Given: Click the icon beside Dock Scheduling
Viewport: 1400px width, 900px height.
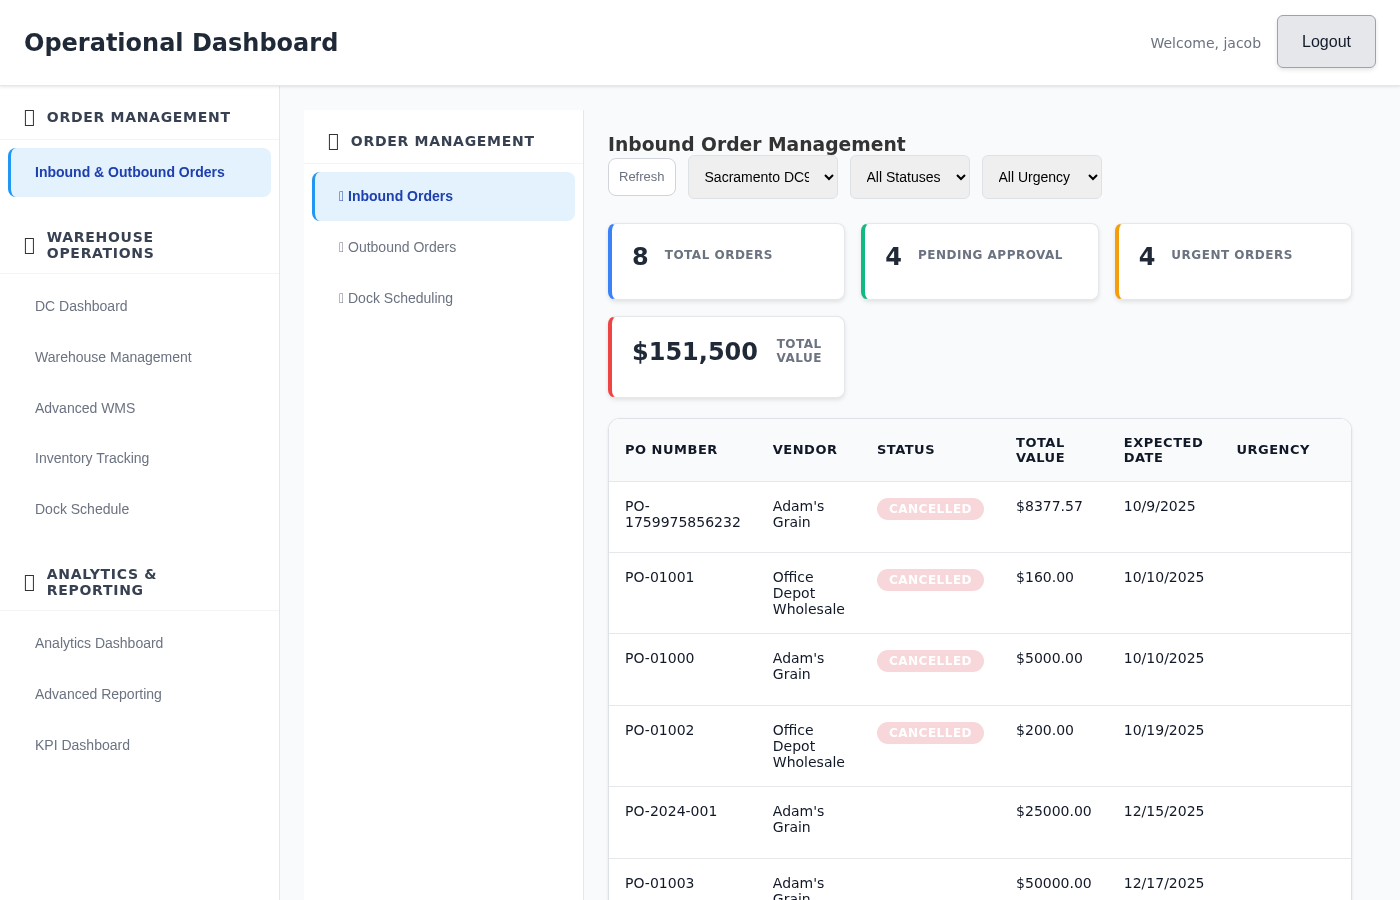Looking at the screenshot, I should tap(341, 298).
